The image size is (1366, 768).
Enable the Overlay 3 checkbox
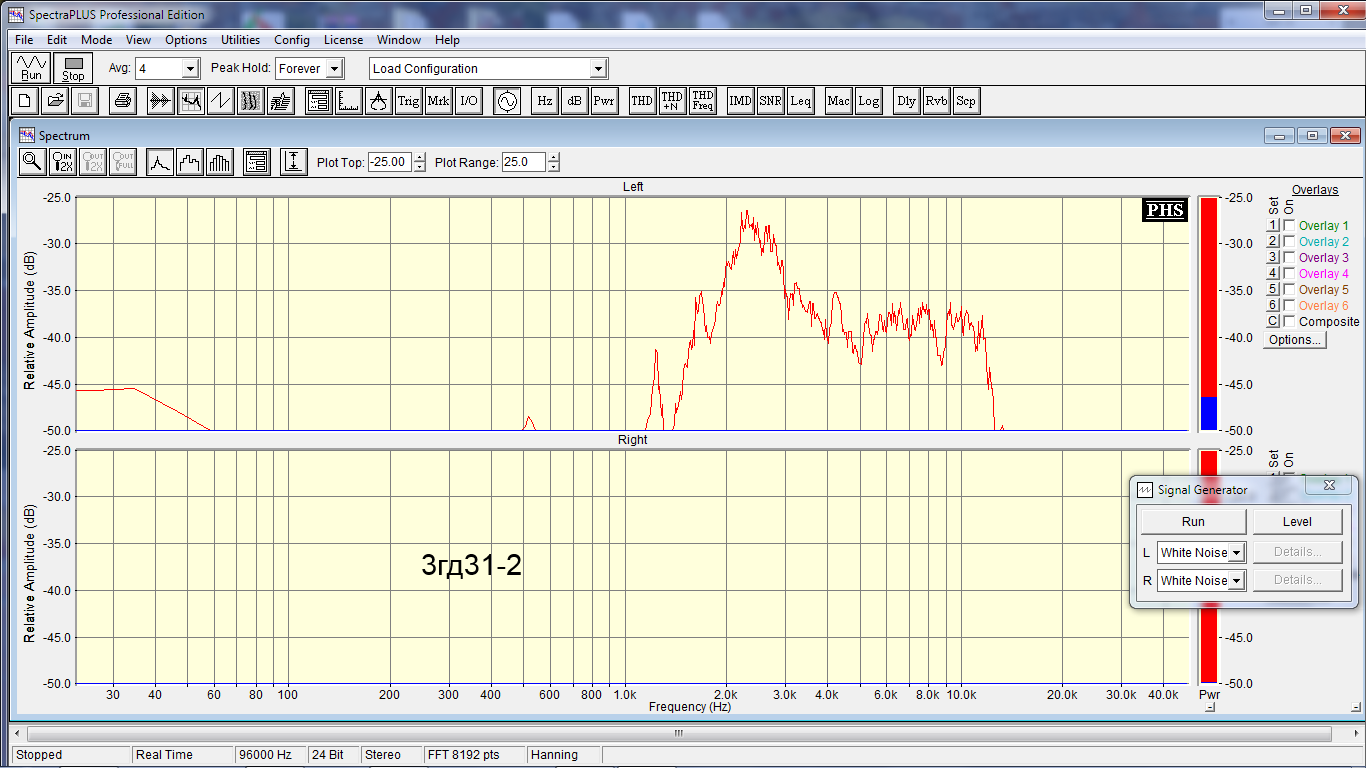point(1289,258)
